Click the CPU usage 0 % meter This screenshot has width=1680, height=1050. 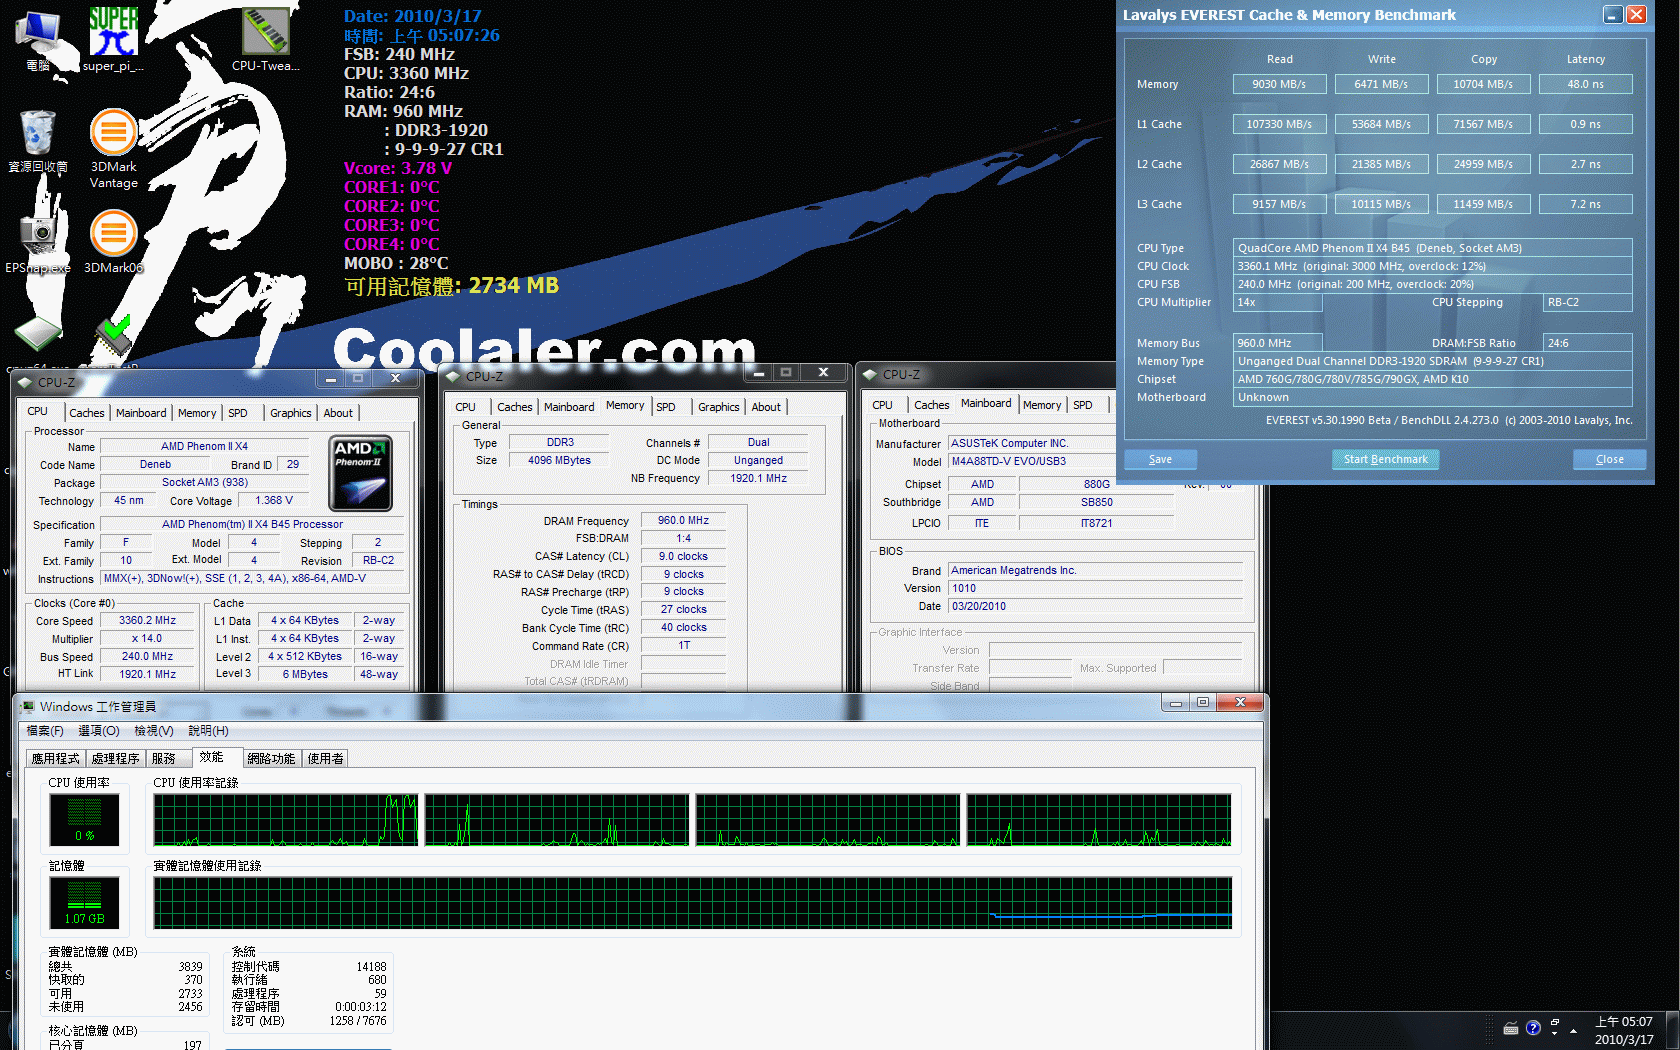point(85,820)
